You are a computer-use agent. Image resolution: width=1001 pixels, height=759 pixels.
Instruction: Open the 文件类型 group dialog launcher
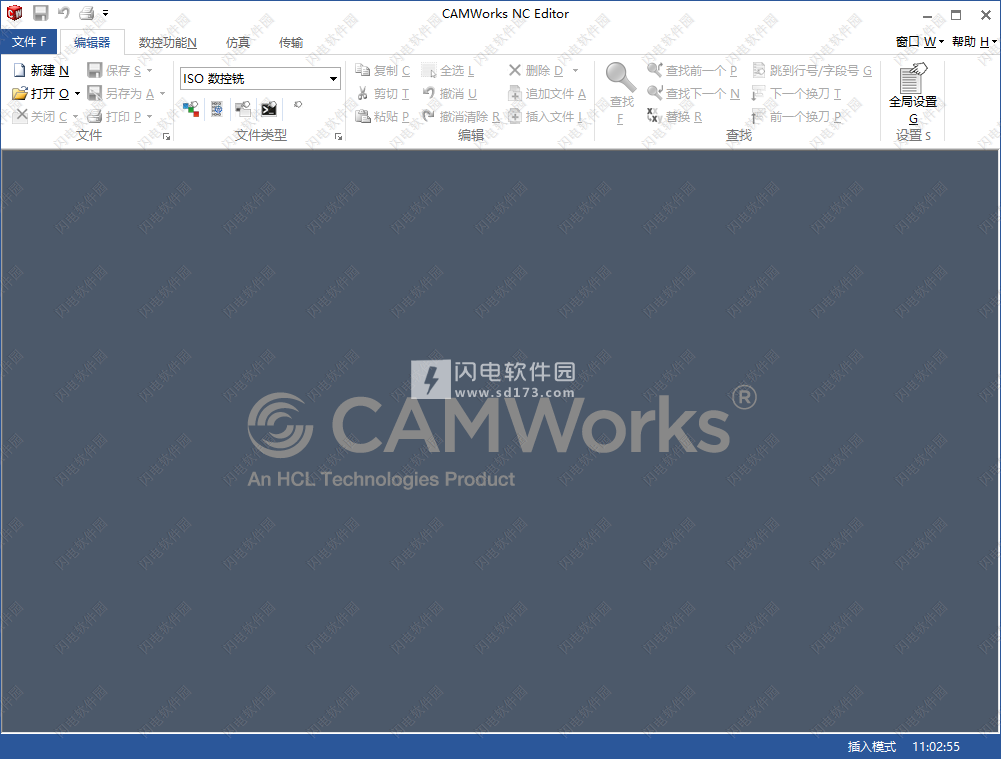(338, 137)
